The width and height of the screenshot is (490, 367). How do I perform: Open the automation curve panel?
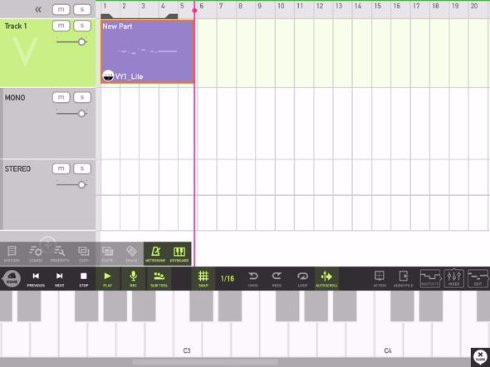(x=430, y=278)
